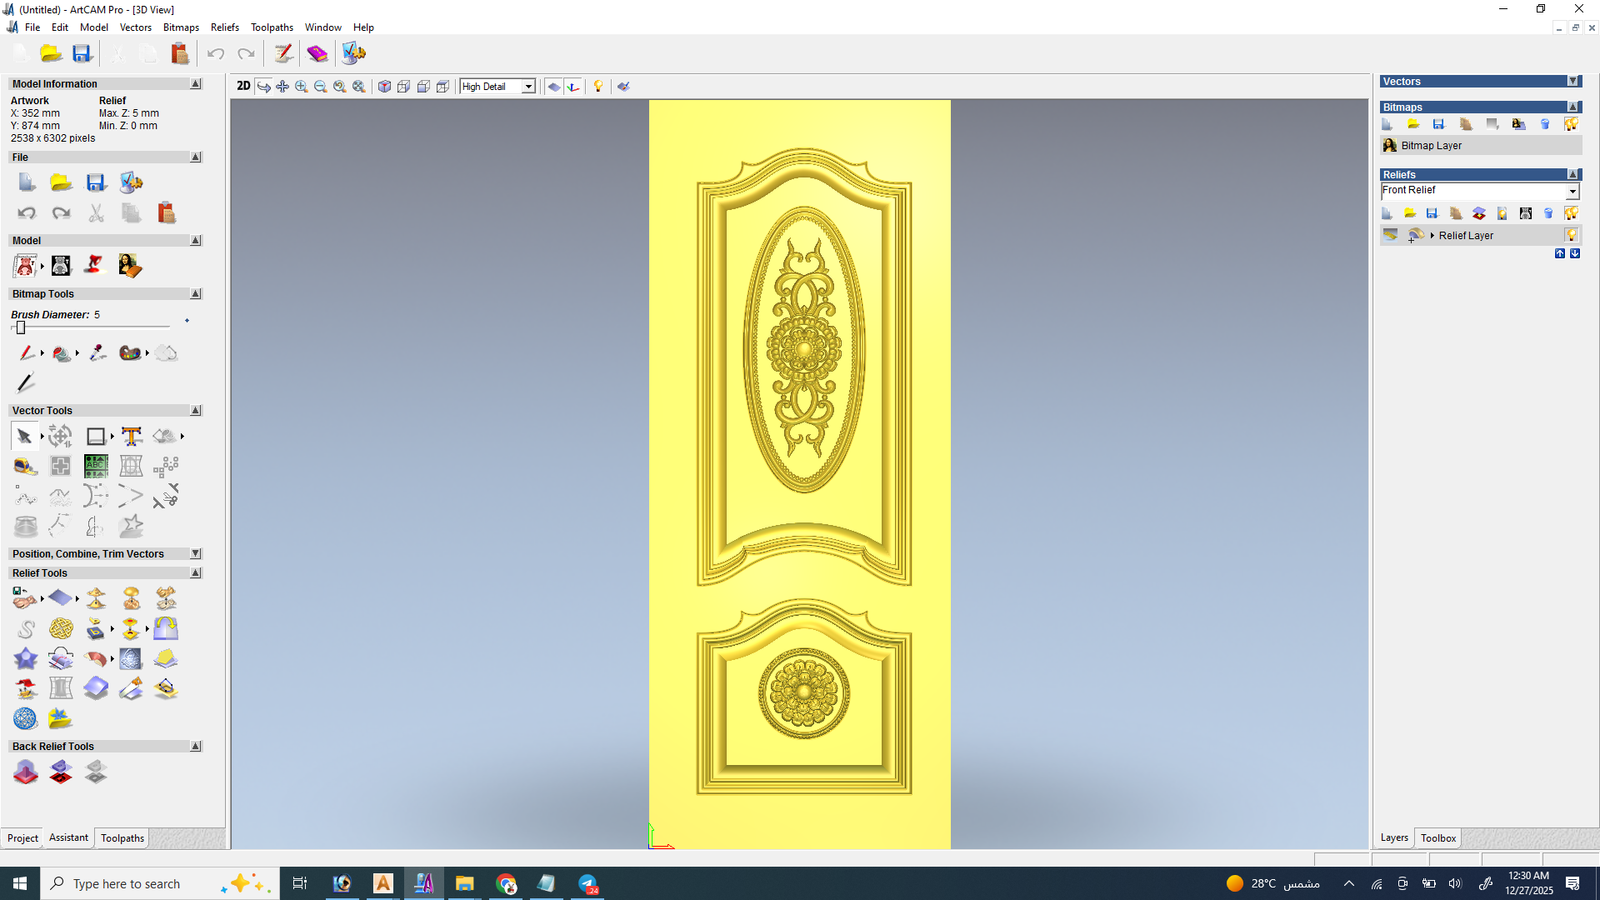The width and height of the screenshot is (1600, 900).
Task: Pick the Flood Fill bucket tool
Action: coord(61,353)
